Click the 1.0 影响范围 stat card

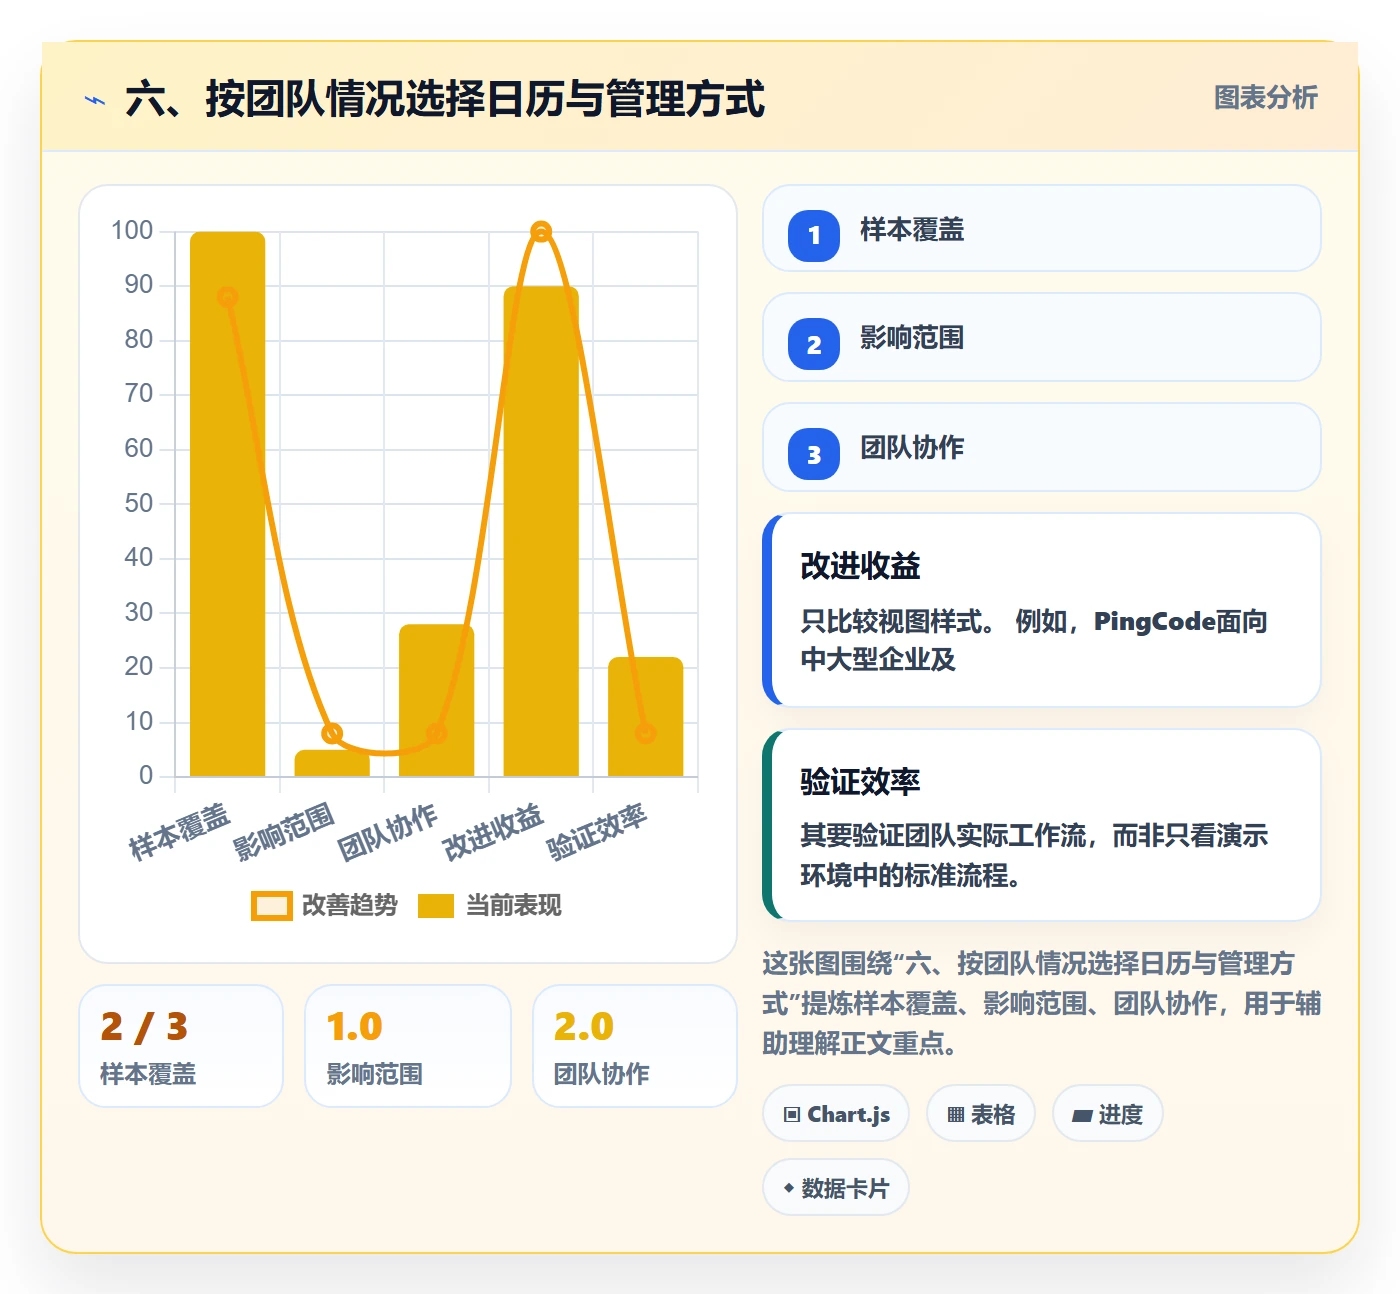coord(408,1046)
